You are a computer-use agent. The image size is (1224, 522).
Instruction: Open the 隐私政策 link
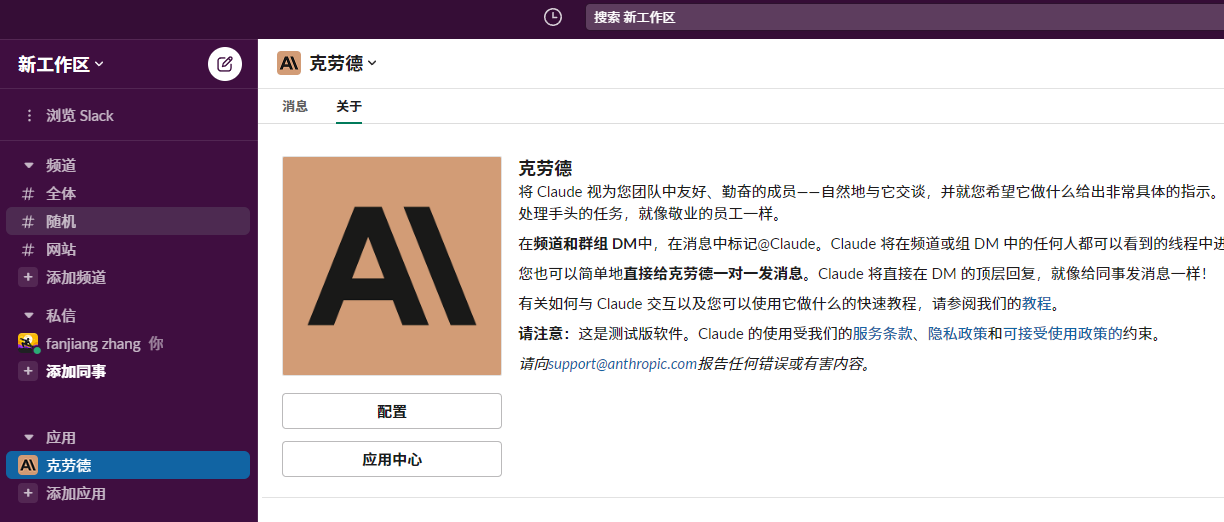pos(958,333)
